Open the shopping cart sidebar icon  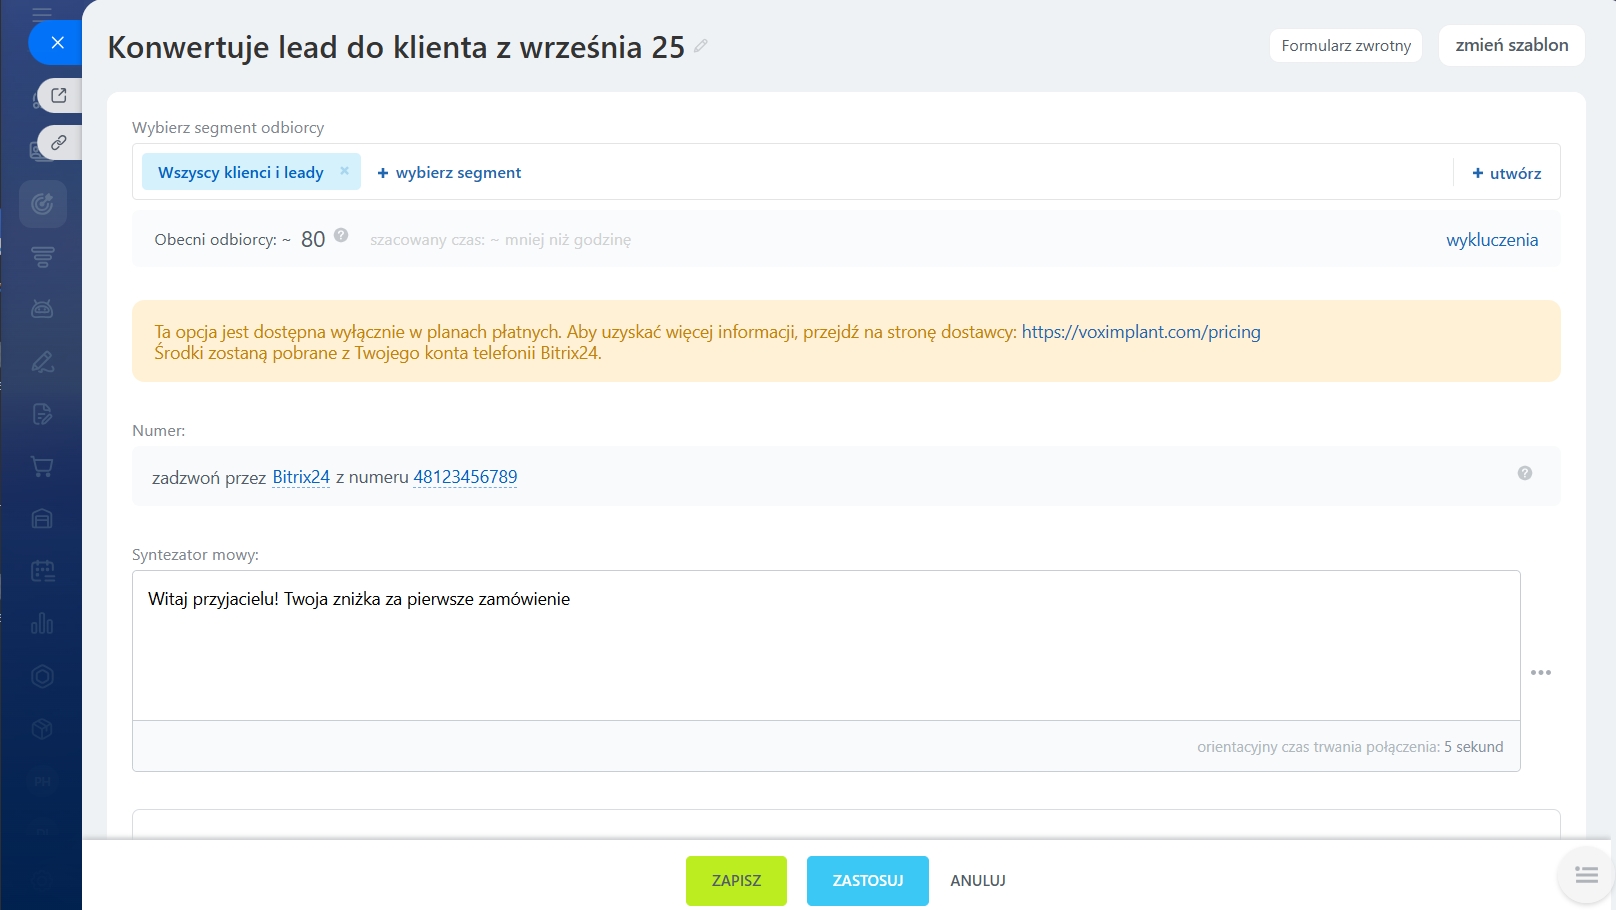[x=42, y=467]
